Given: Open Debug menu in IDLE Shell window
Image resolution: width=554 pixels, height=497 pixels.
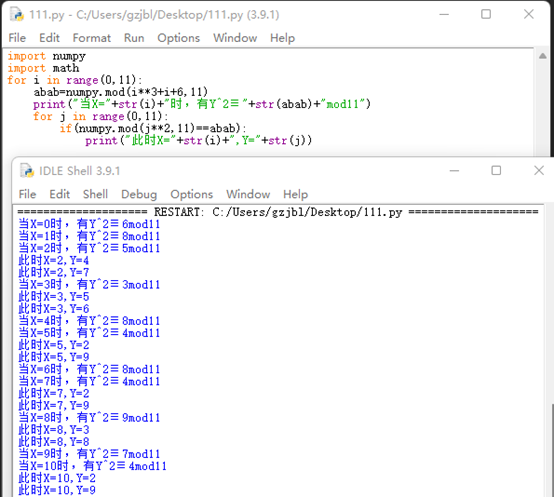Looking at the screenshot, I should 139,194.
